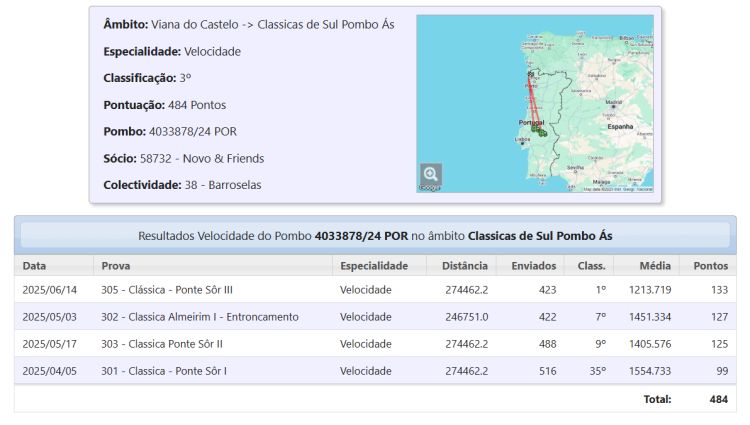Click the loft marker near Viana do Castelo
This screenshot has height=425, width=750.
point(529,74)
